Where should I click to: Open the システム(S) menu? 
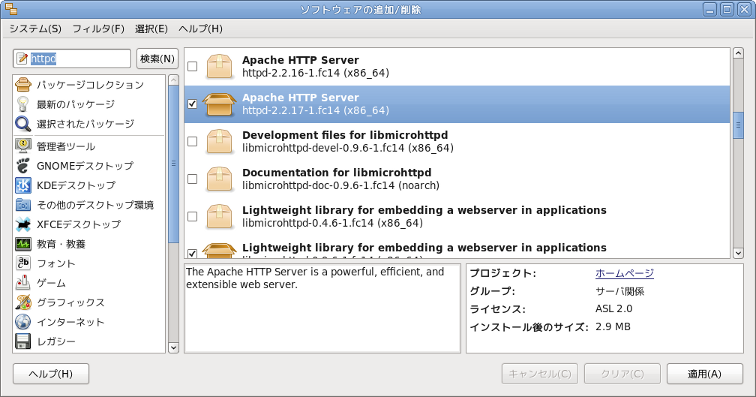[35, 29]
